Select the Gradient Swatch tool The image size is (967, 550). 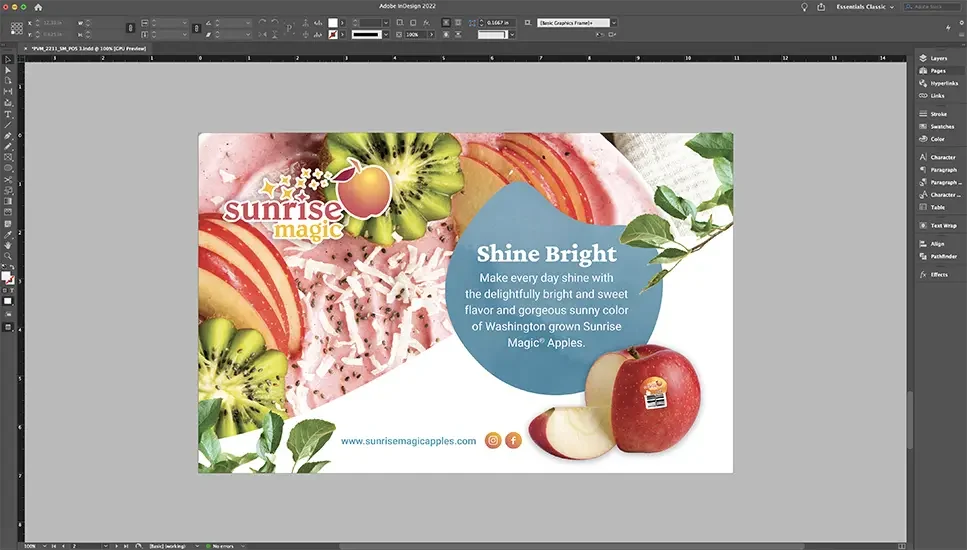(8, 201)
